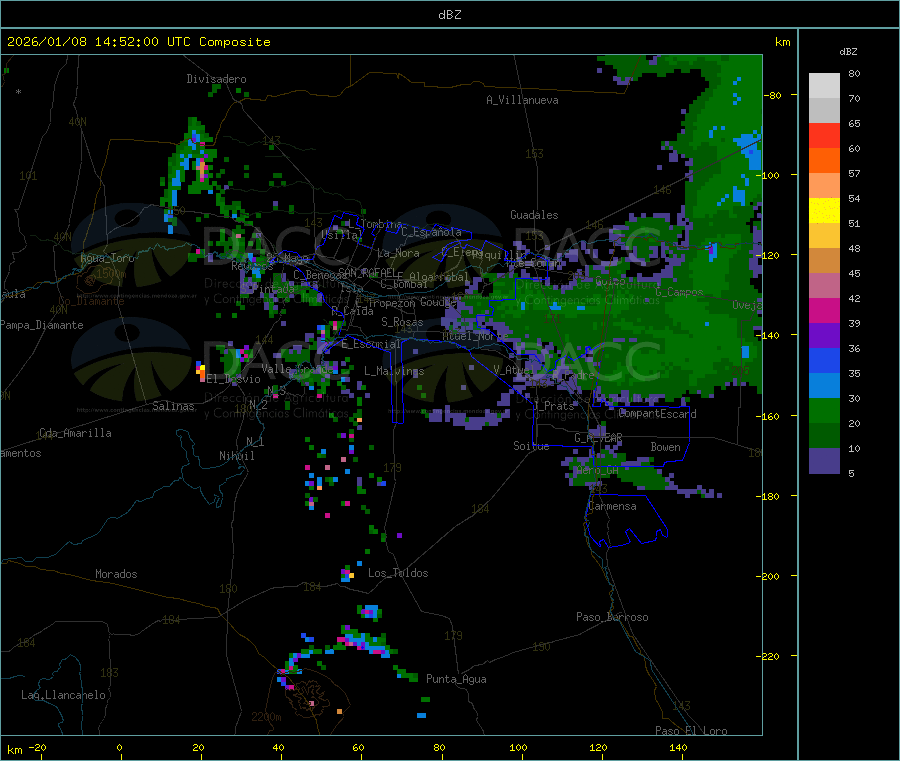Select the 'Agua_Toro' place label
The width and height of the screenshot is (900, 761).
107,258
